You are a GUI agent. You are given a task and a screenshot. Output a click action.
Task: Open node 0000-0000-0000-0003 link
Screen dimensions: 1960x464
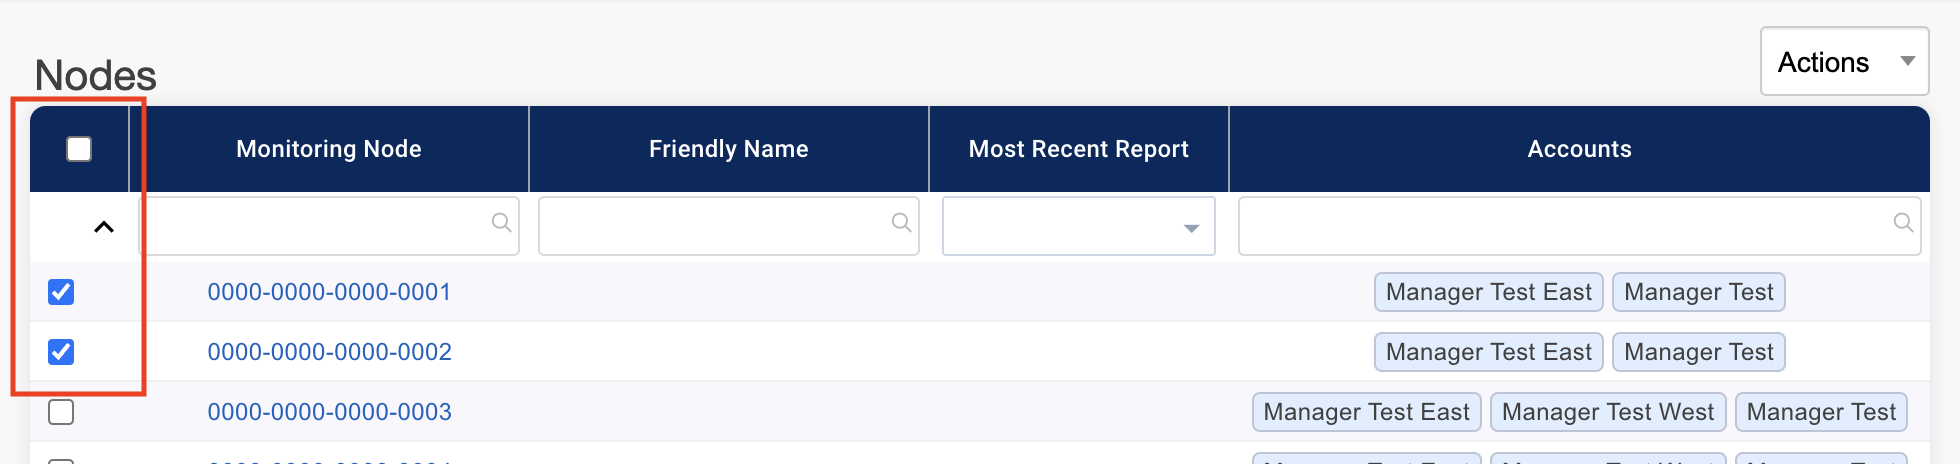click(x=329, y=412)
